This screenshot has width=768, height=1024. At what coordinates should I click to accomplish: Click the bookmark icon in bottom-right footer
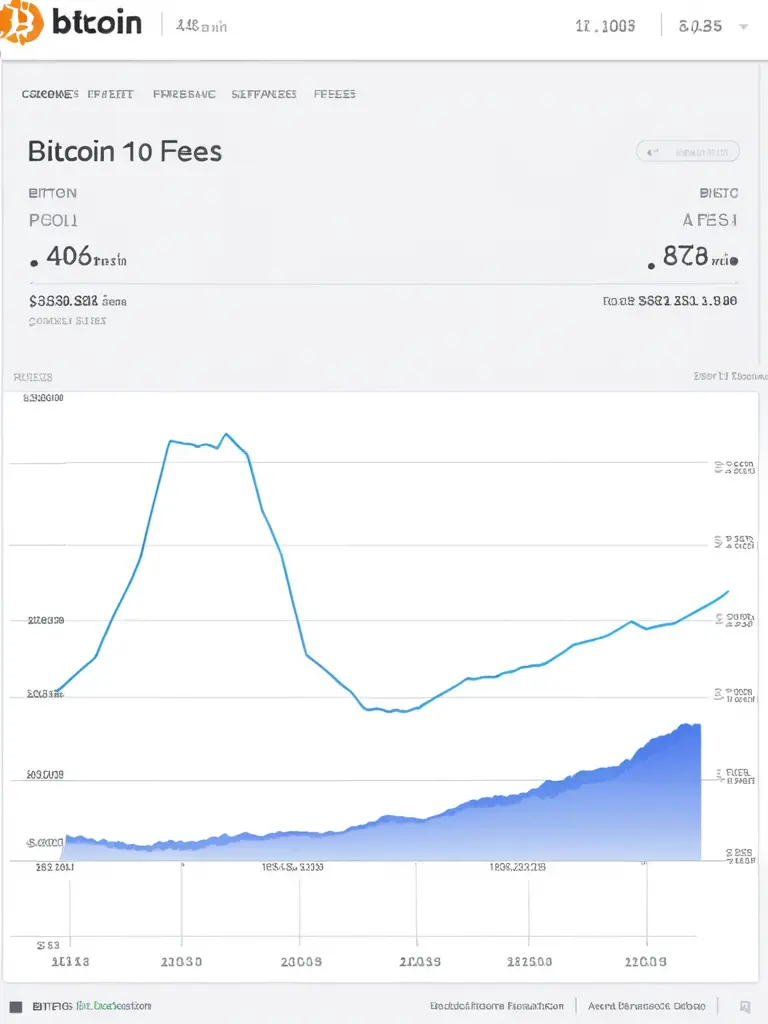[x=745, y=1006]
